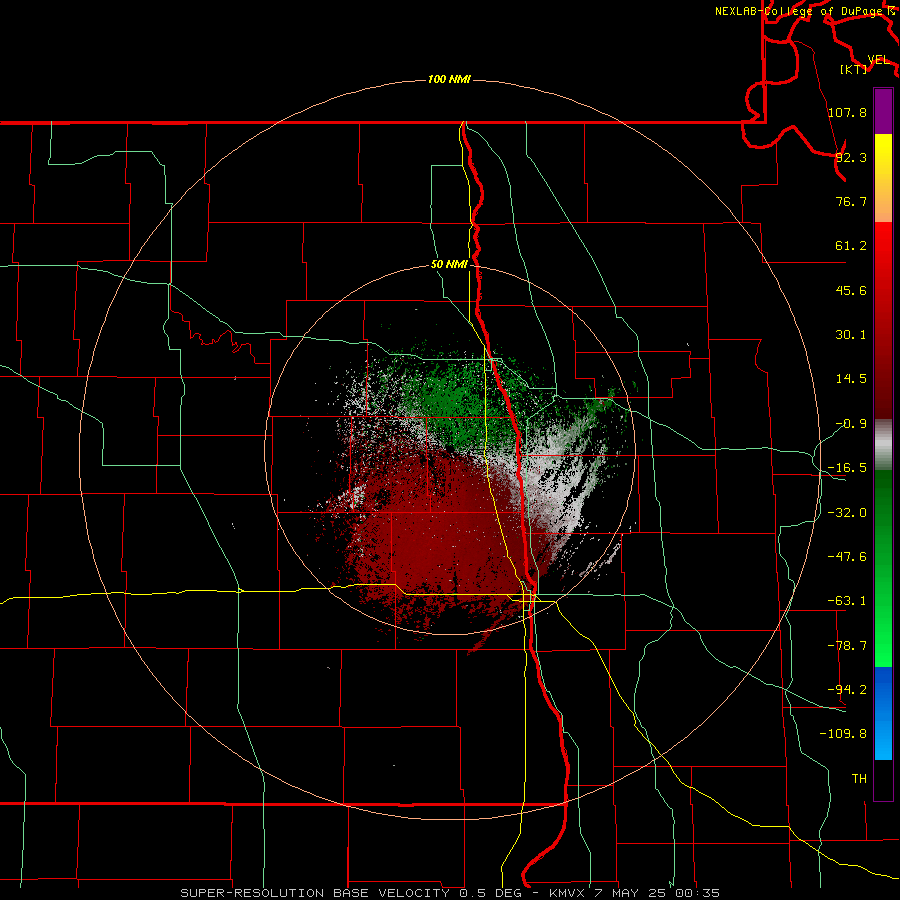Click the -63.1 velocity scale label
Screen dimensions: 900x900
pyautogui.click(x=847, y=601)
